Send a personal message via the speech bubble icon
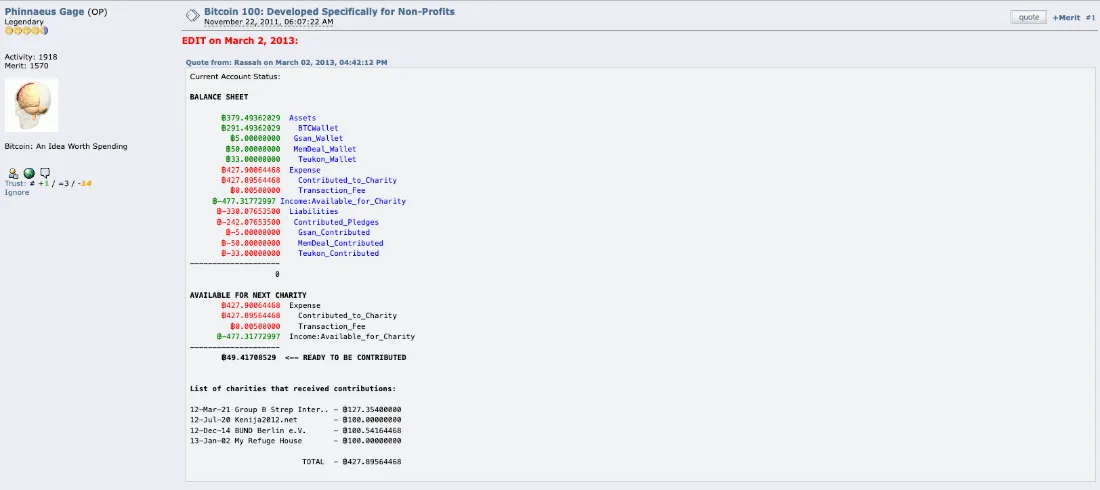1100x490 pixels. [45, 173]
